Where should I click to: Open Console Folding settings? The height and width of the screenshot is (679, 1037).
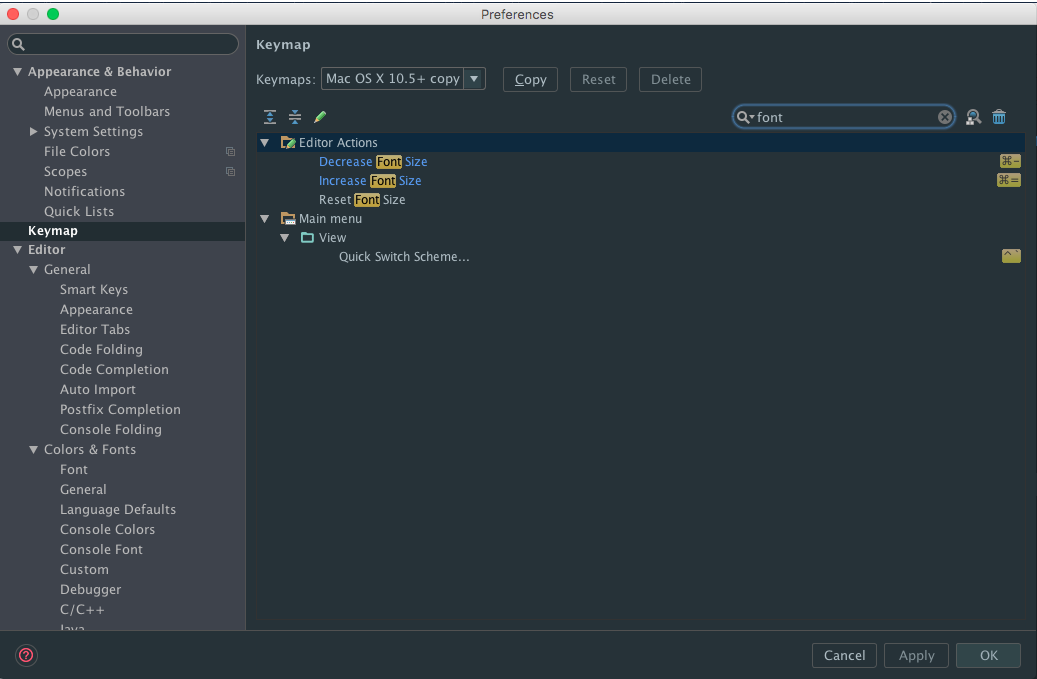[x=111, y=429]
